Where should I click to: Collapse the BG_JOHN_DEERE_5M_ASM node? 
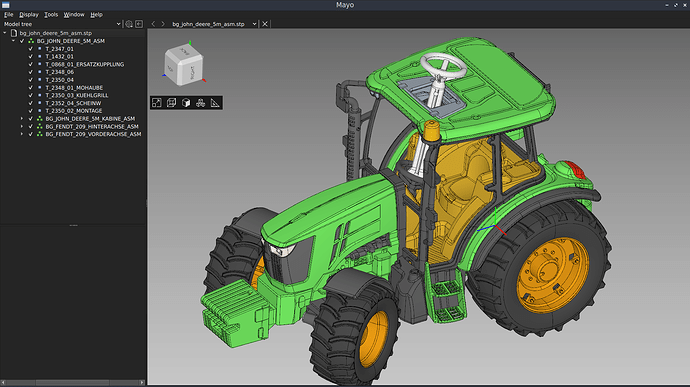[13, 41]
